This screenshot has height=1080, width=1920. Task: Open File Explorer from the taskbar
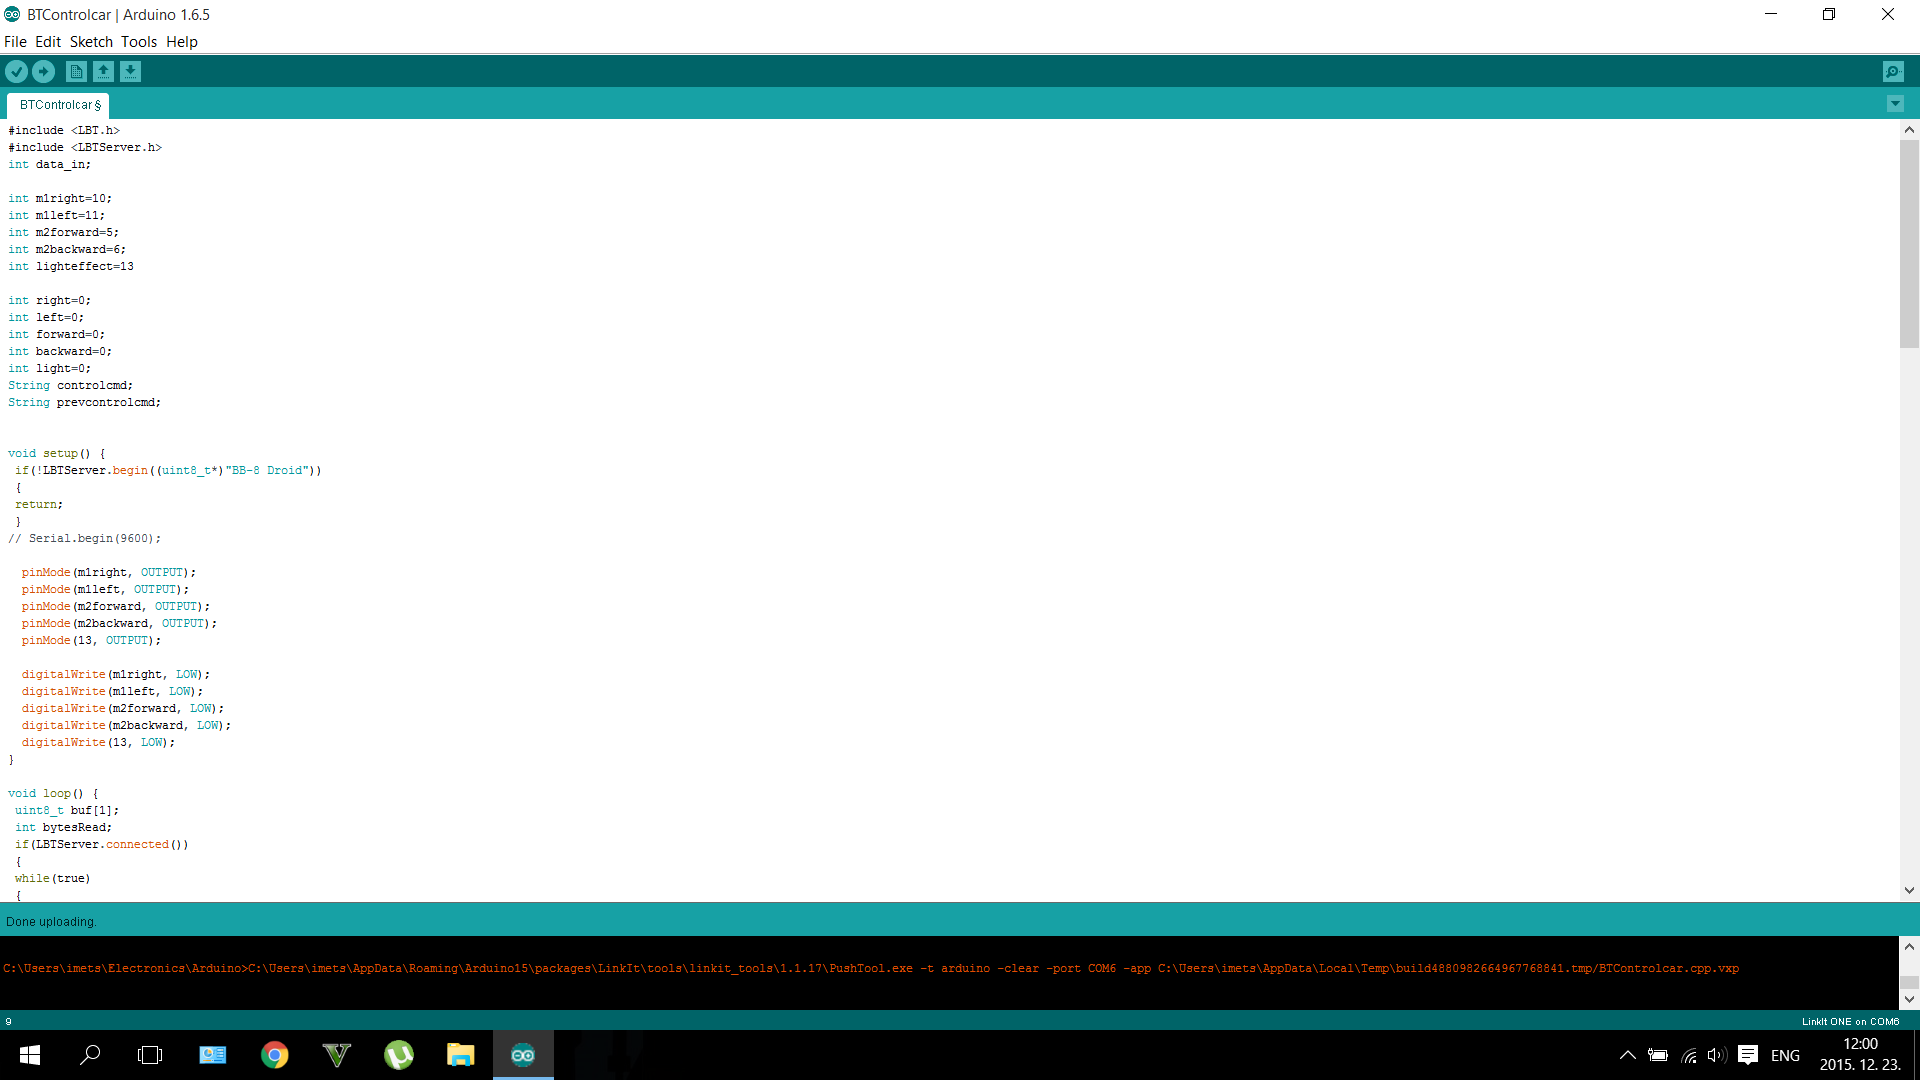pos(460,1054)
